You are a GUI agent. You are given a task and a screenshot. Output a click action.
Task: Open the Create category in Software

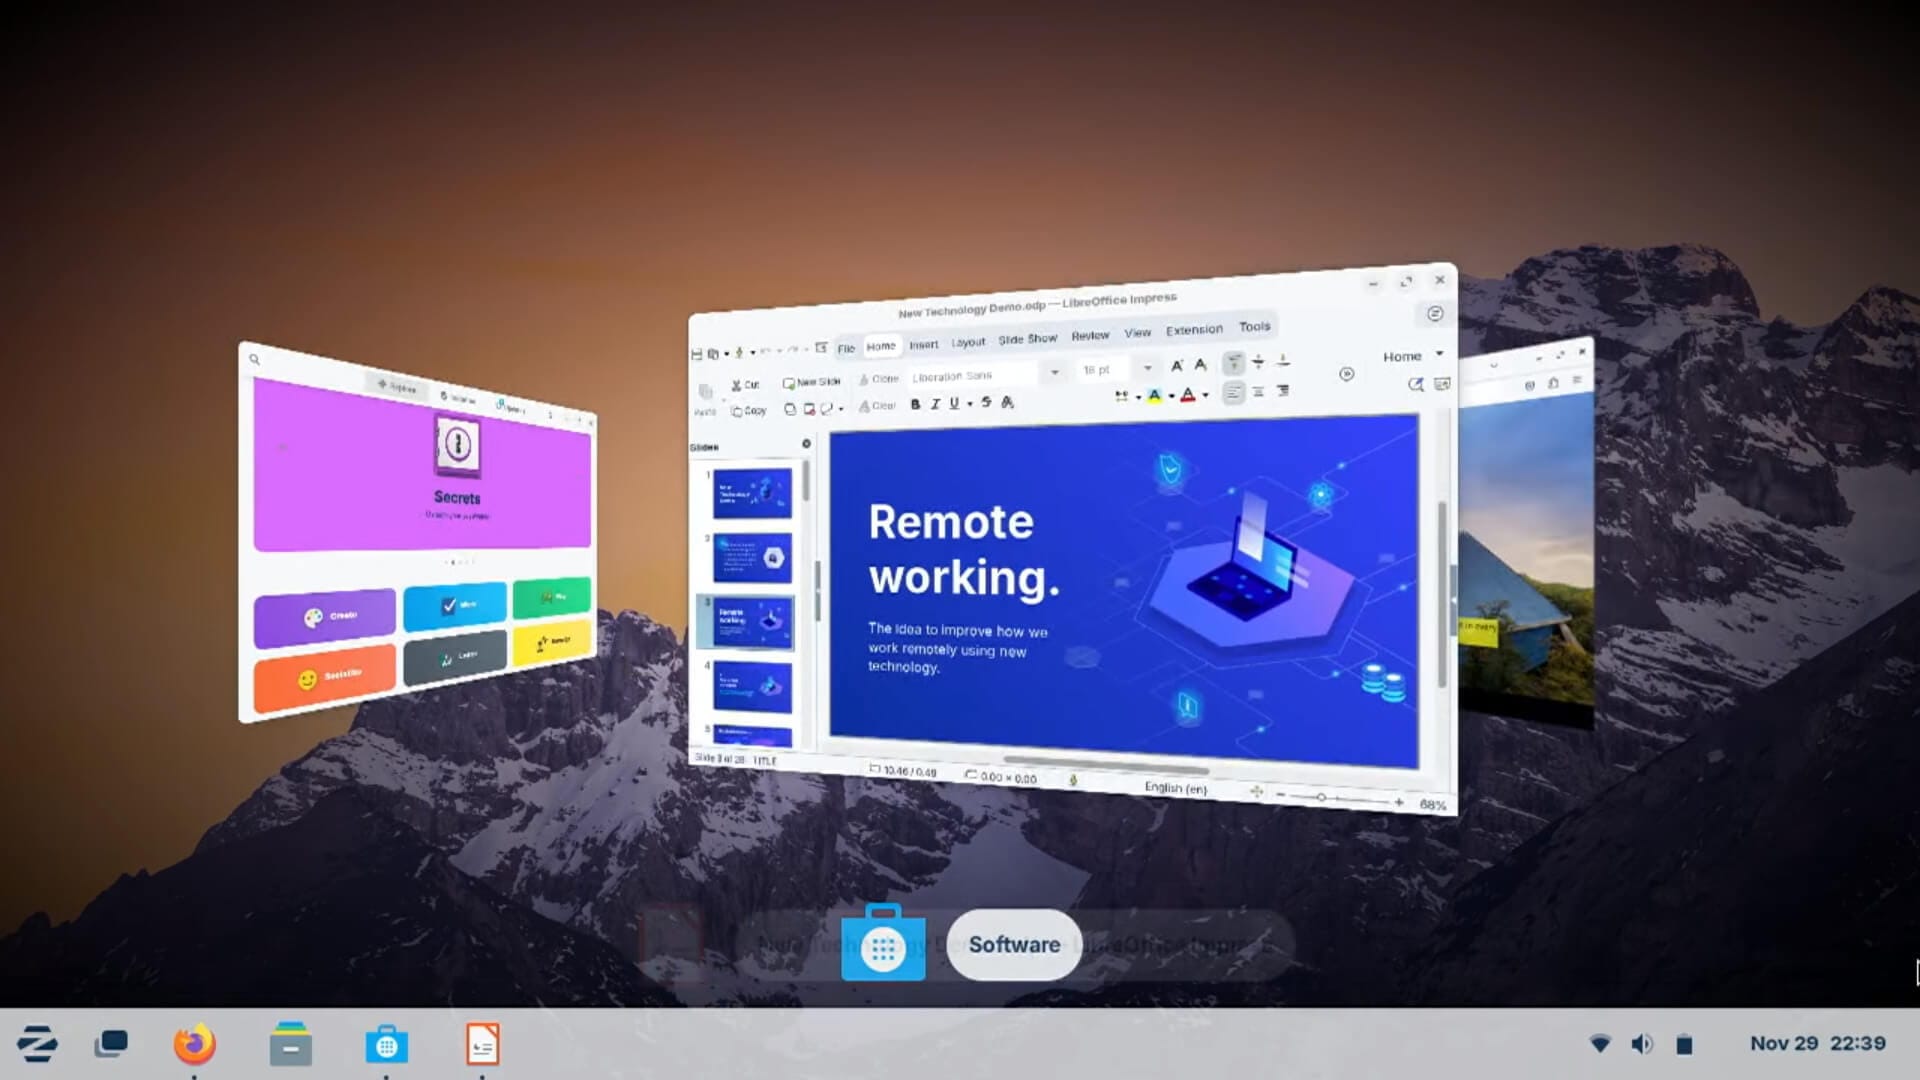point(325,615)
